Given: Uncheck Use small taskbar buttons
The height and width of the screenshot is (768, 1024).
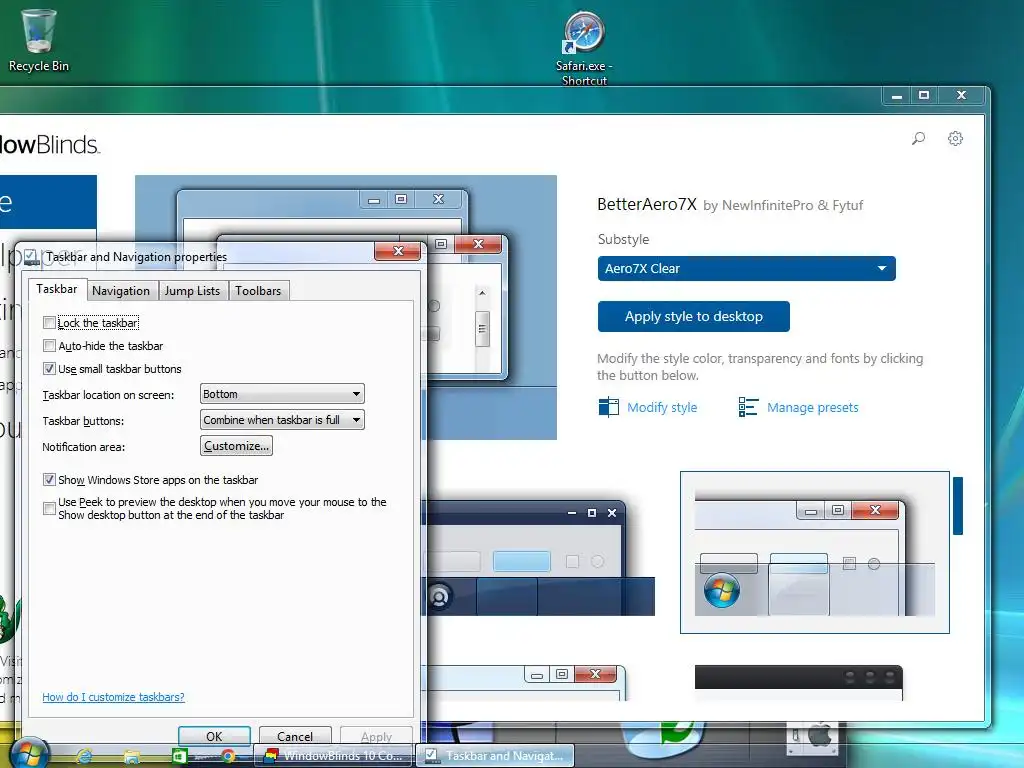Looking at the screenshot, I should coord(49,368).
